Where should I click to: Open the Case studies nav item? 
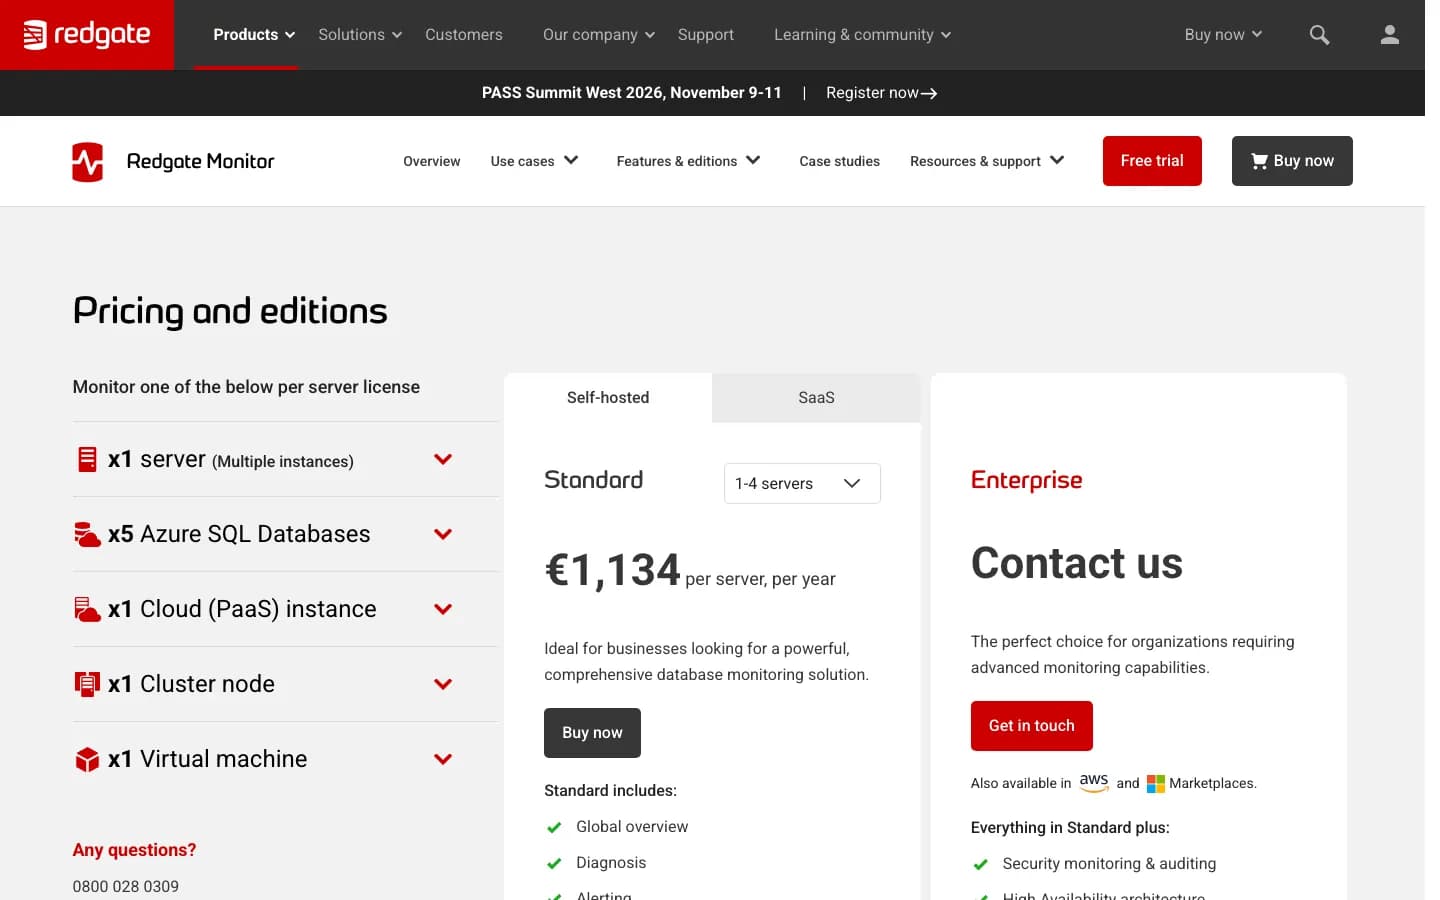[x=840, y=161]
